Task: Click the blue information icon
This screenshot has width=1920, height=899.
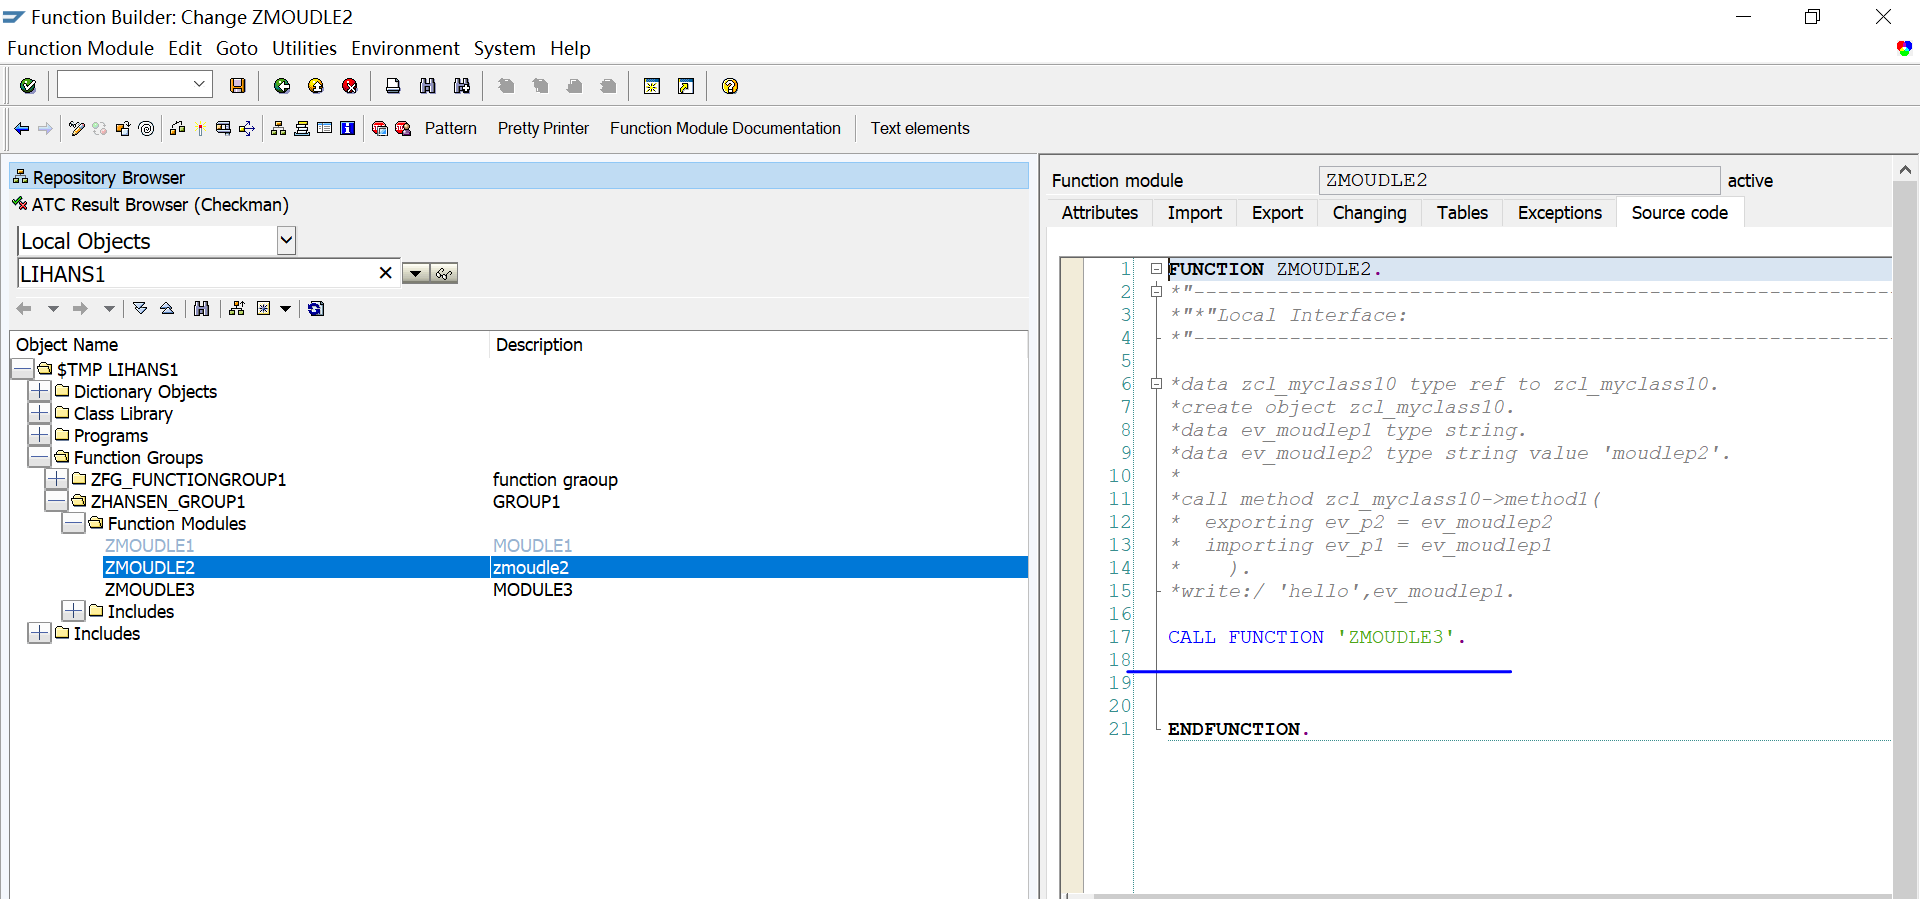Action: 347,128
